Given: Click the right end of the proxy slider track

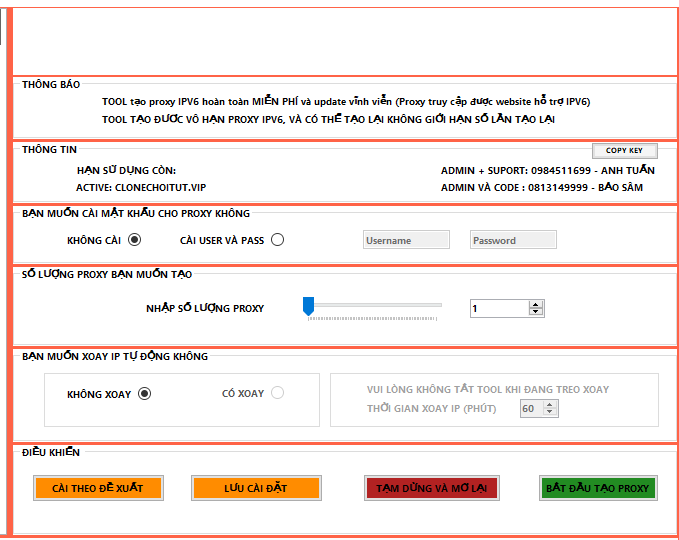Looking at the screenshot, I should [x=439, y=305].
